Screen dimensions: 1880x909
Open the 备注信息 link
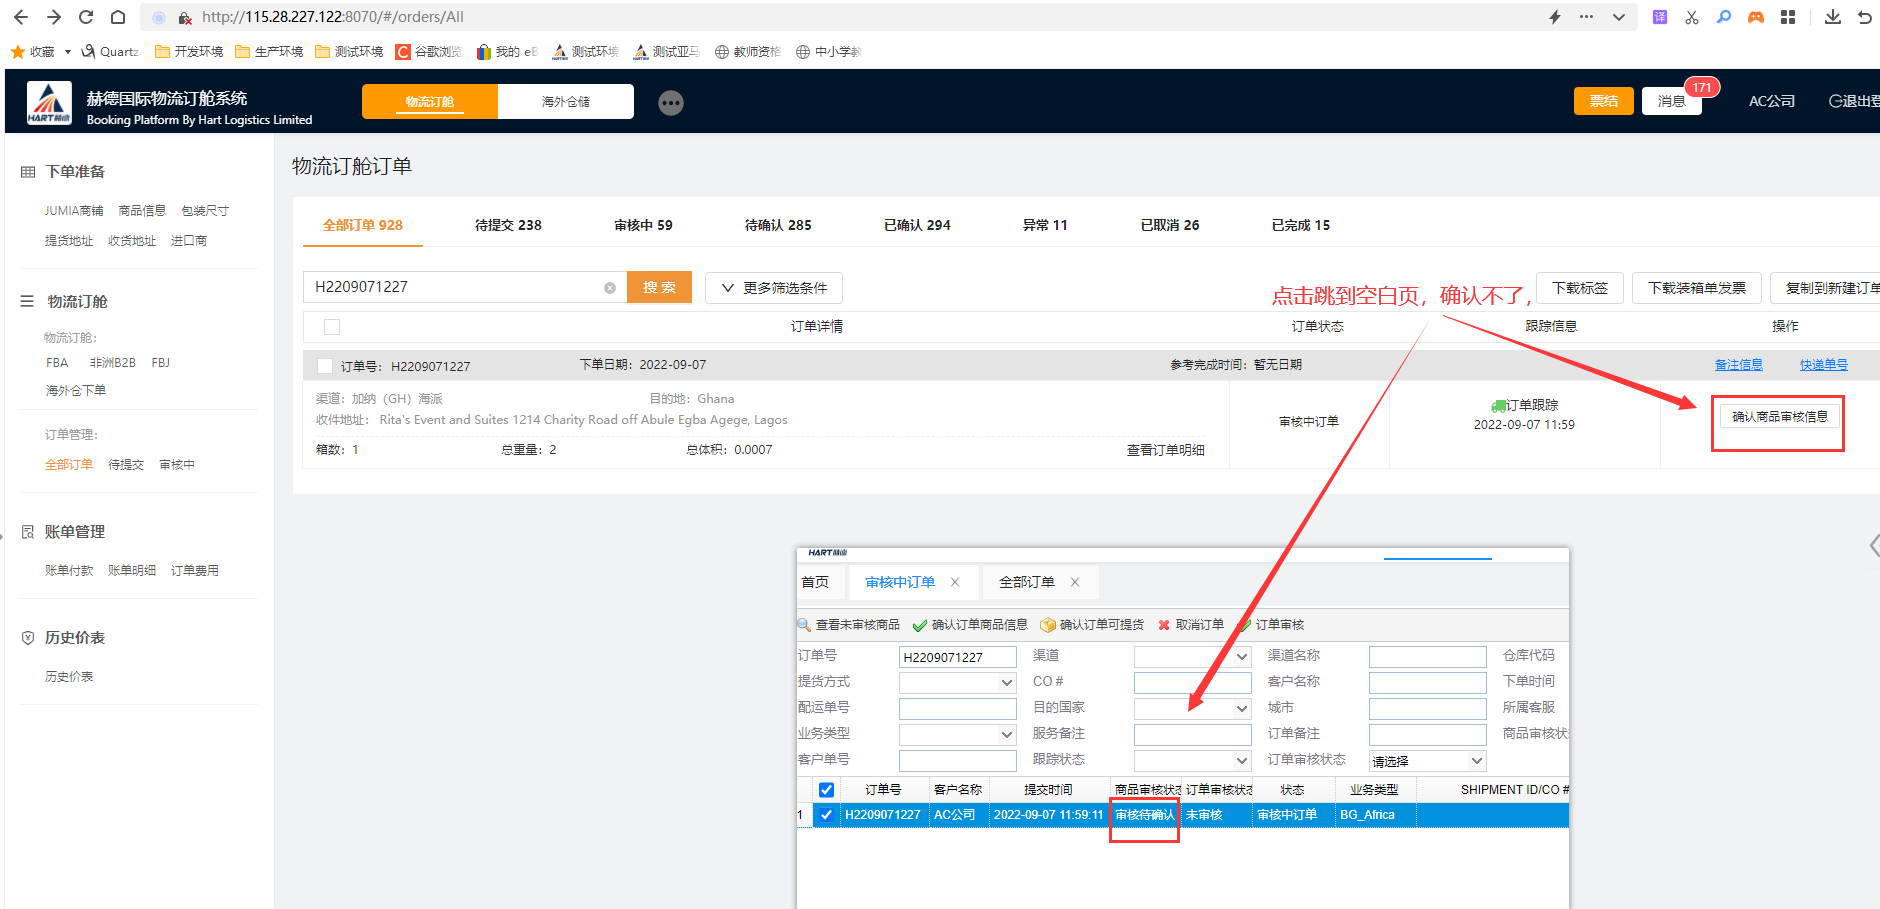coord(1738,365)
